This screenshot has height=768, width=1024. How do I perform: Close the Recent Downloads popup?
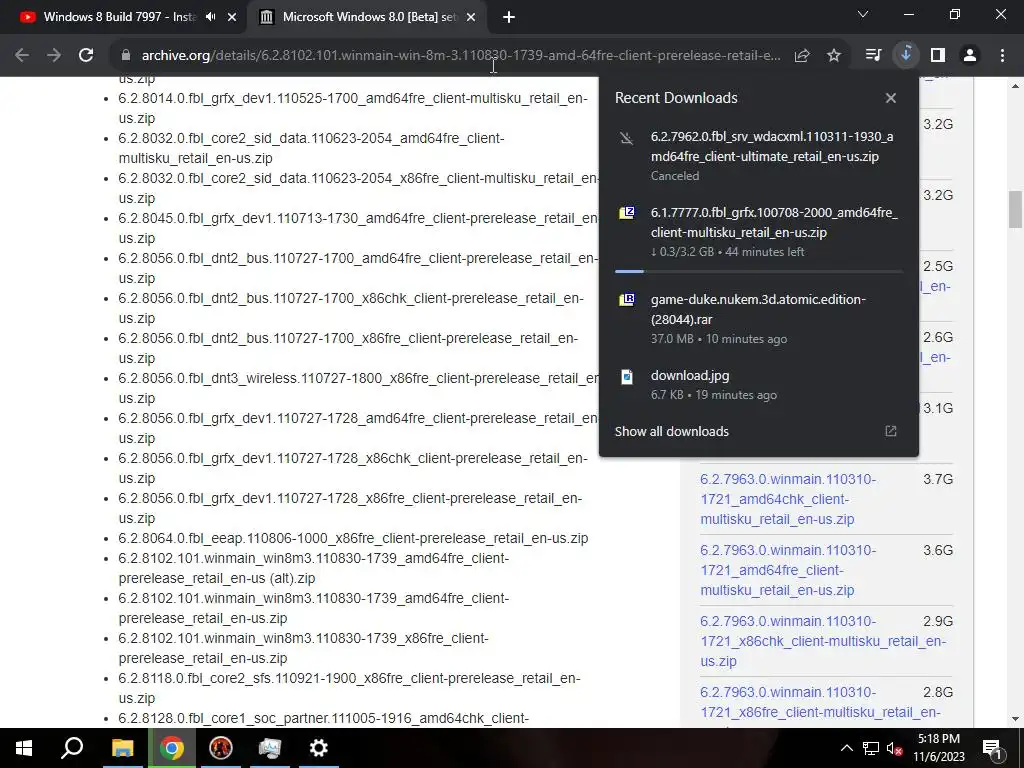[891, 98]
